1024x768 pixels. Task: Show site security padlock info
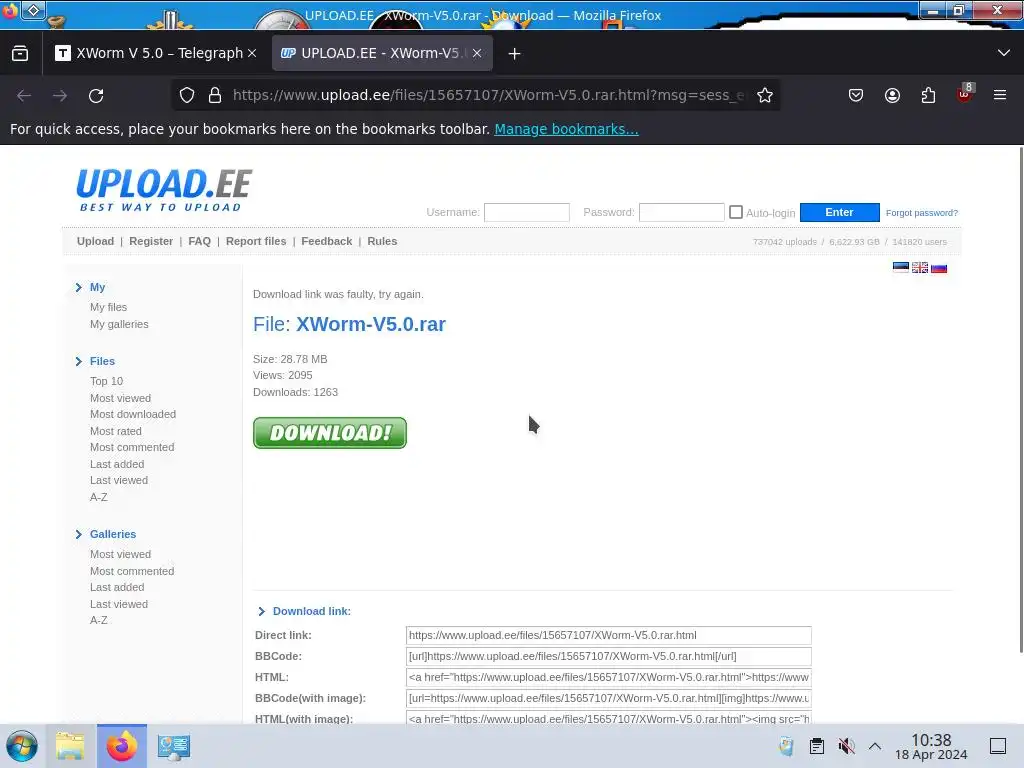(x=215, y=95)
